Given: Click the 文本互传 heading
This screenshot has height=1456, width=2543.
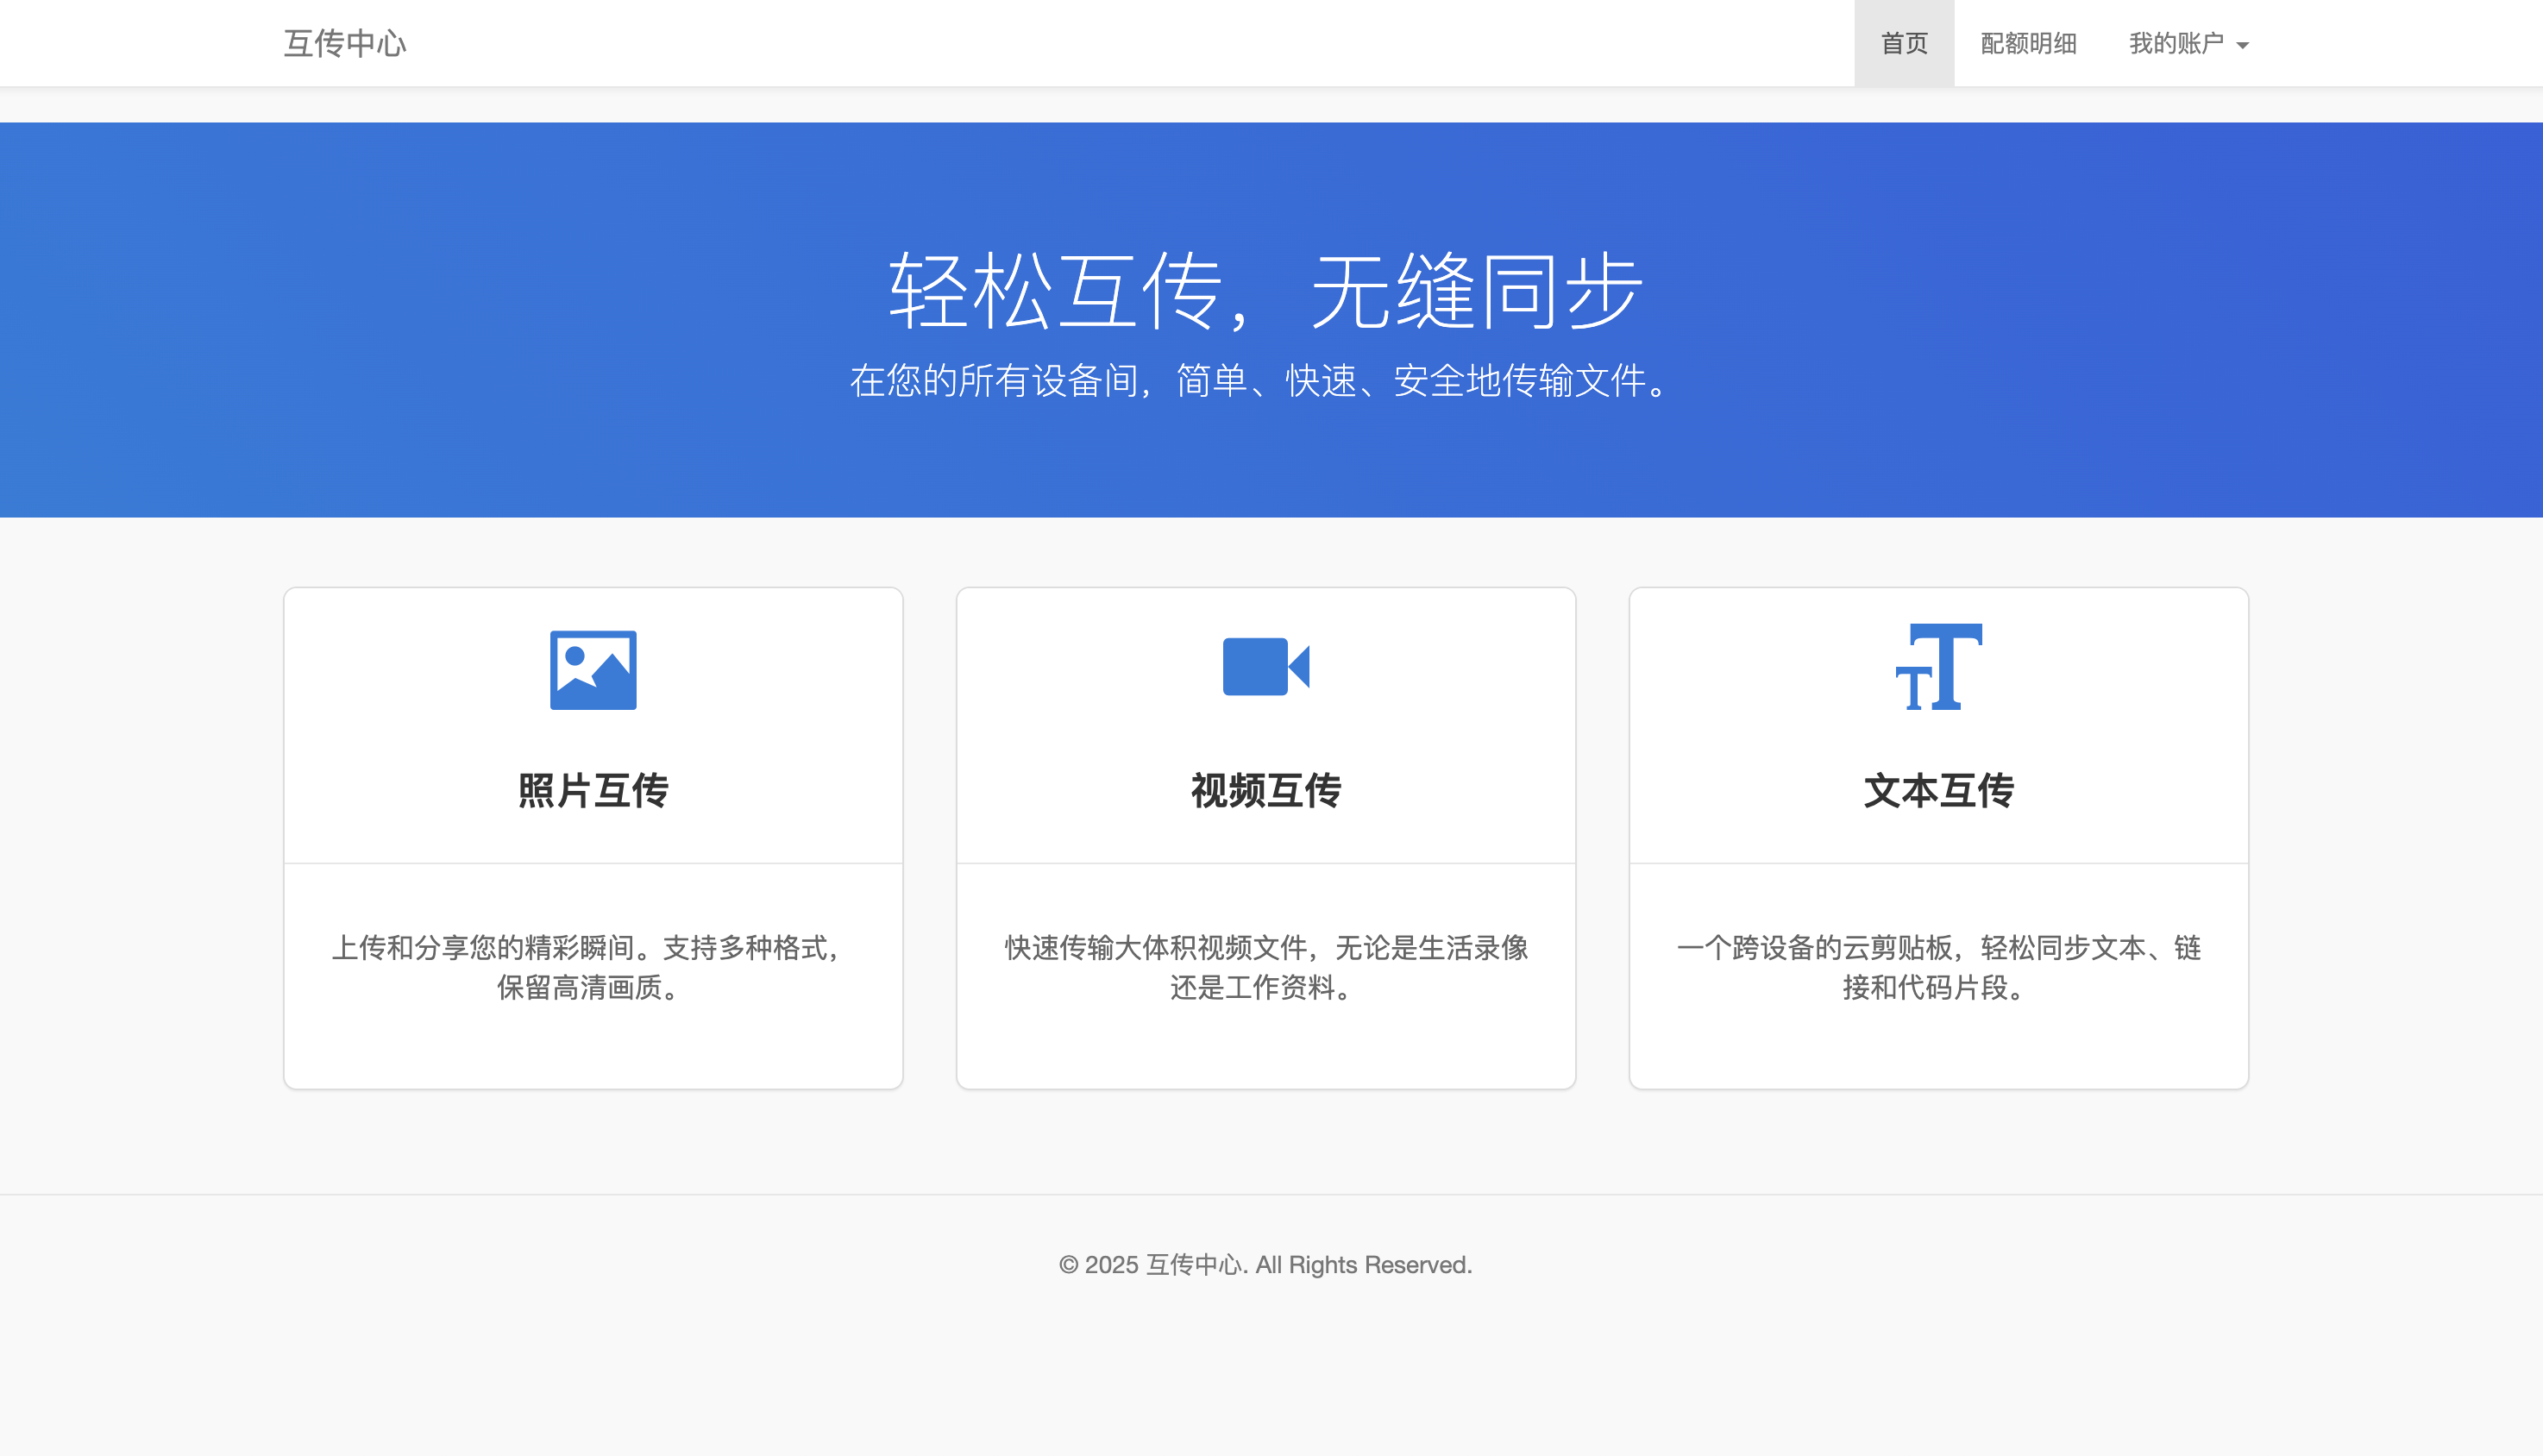Looking at the screenshot, I should [x=1938, y=792].
